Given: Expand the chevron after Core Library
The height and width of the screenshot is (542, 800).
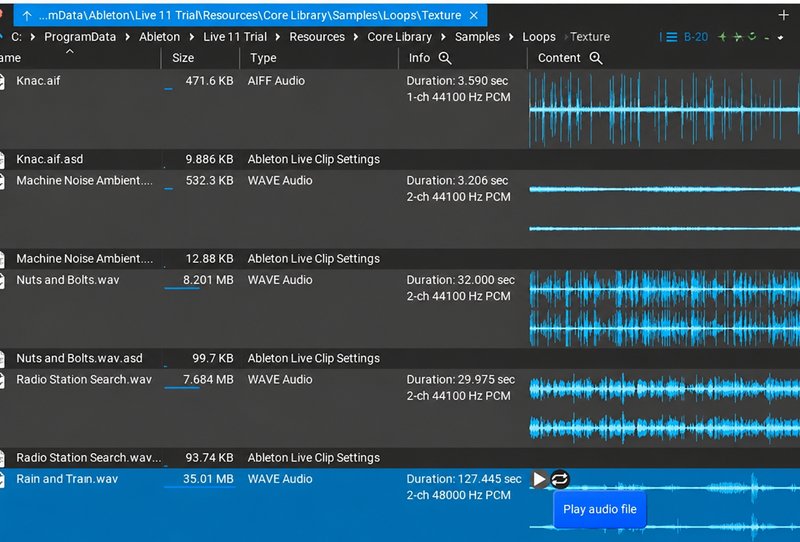Looking at the screenshot, I should (443, 37).
